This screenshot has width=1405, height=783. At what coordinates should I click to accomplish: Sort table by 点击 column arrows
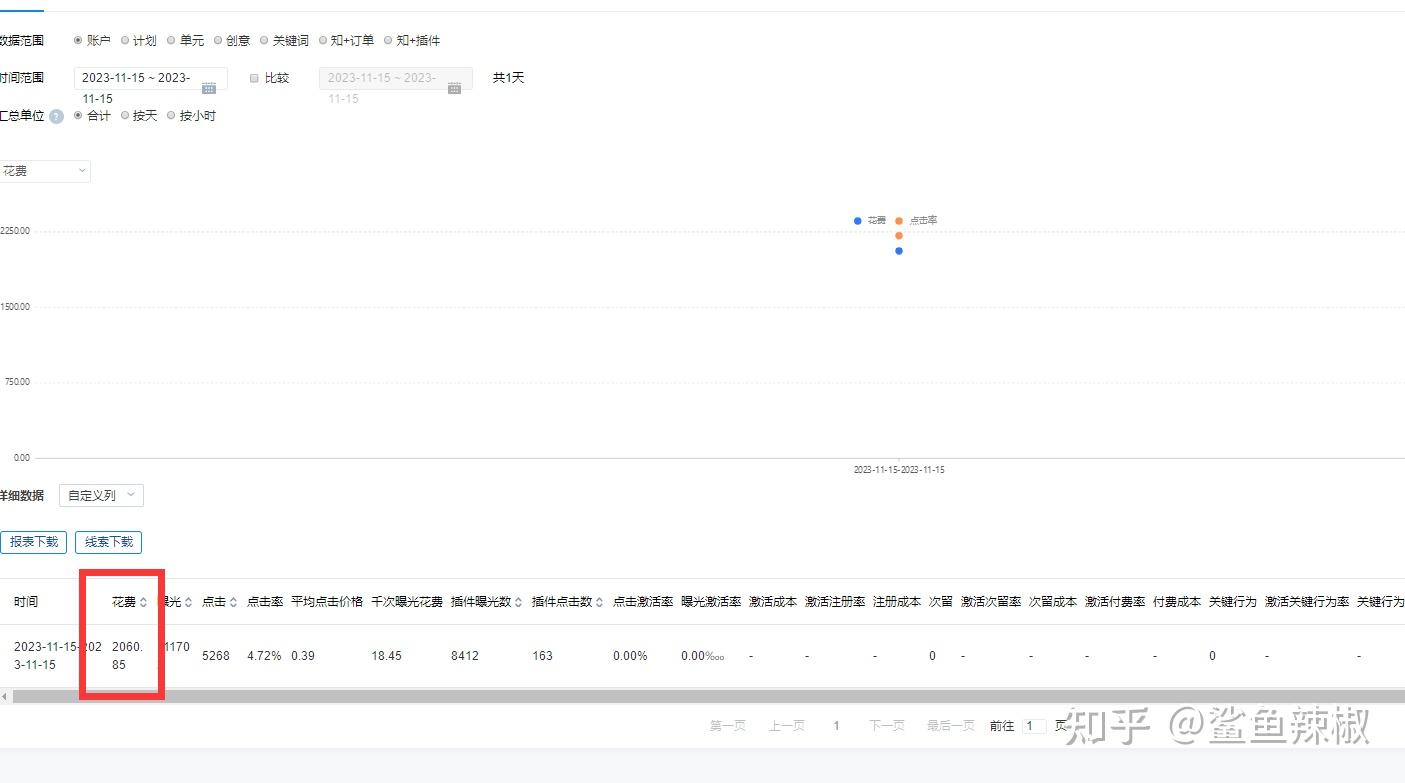[233, 602]
